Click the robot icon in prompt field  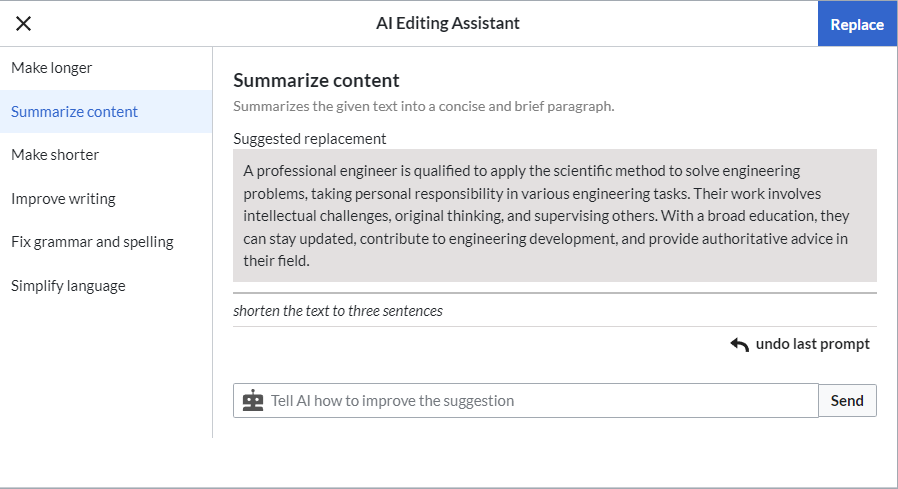[253, 400]
